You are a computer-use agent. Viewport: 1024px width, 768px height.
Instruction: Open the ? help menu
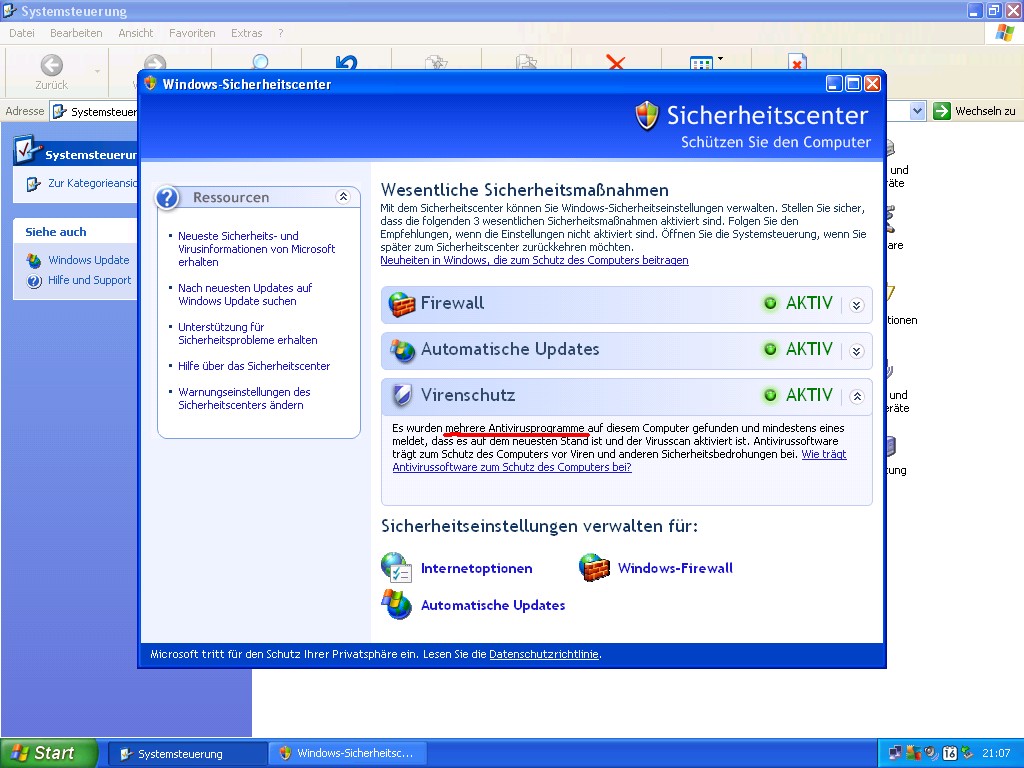click(x=281, y=33)
